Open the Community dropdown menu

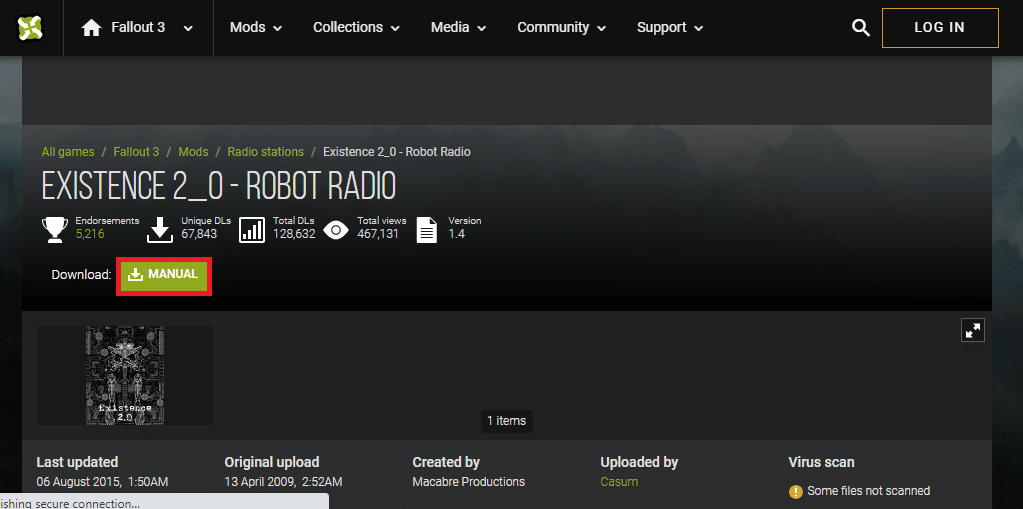click(x=562, y=27)
